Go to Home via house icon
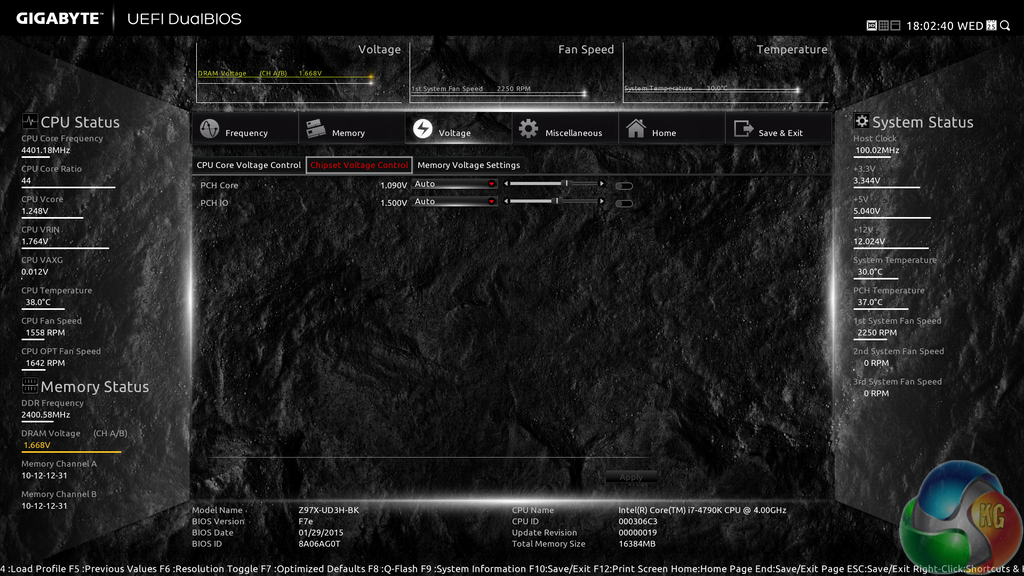This screenshot has height=576, width=1024. tap(636, 130)
